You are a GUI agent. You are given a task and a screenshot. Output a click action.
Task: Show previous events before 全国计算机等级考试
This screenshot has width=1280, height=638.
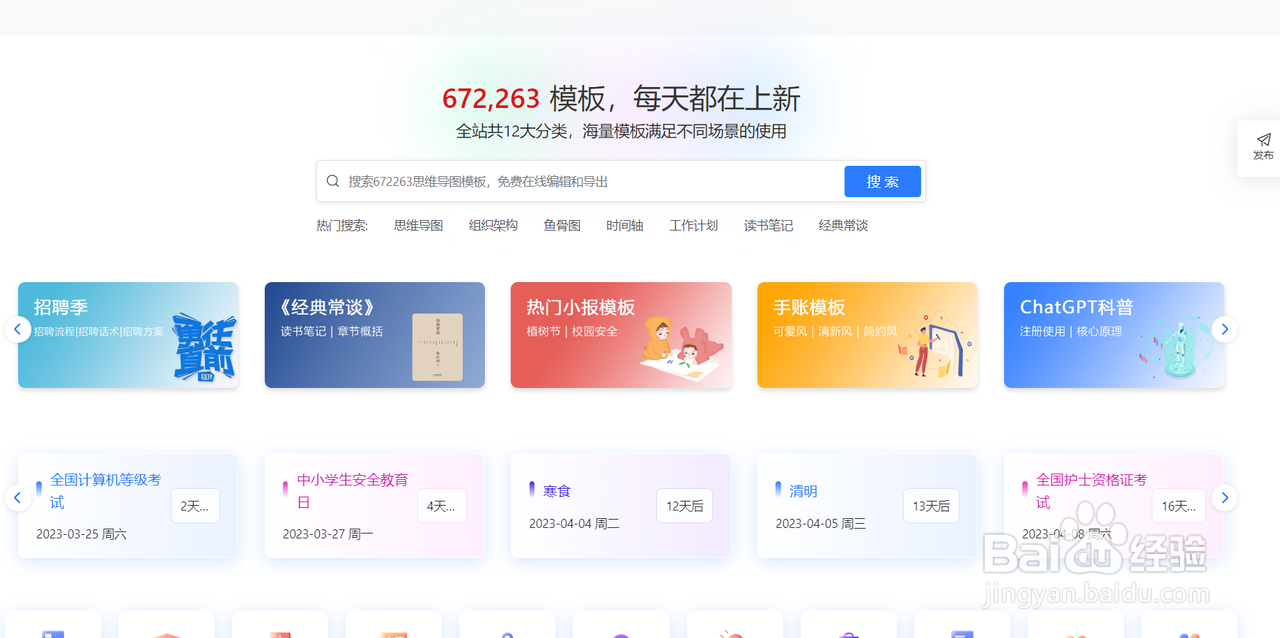point(18,497)
